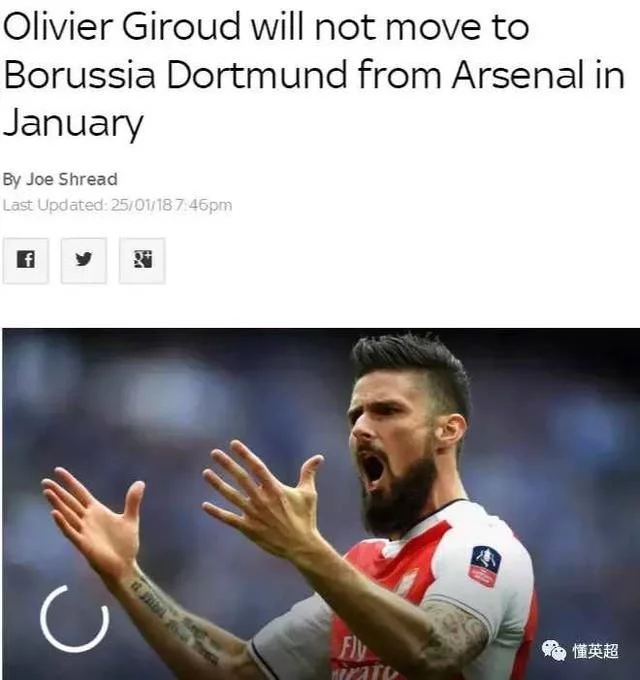The height and width of the screenshot is (680, 640).
Task: Click the circular loading spinner on the photo
Action: coord(75,619)
